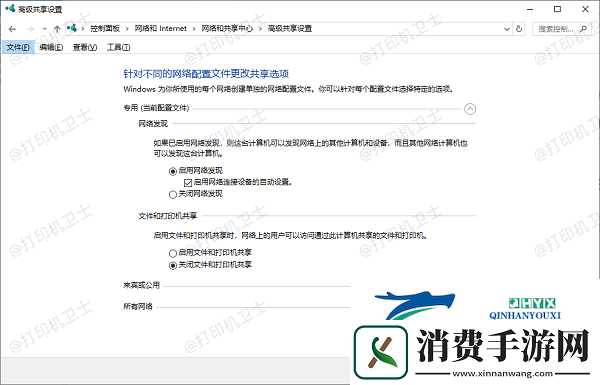600x385 pixels.
Task: Select 关闭网络发现 radio button
Action: 173,194
